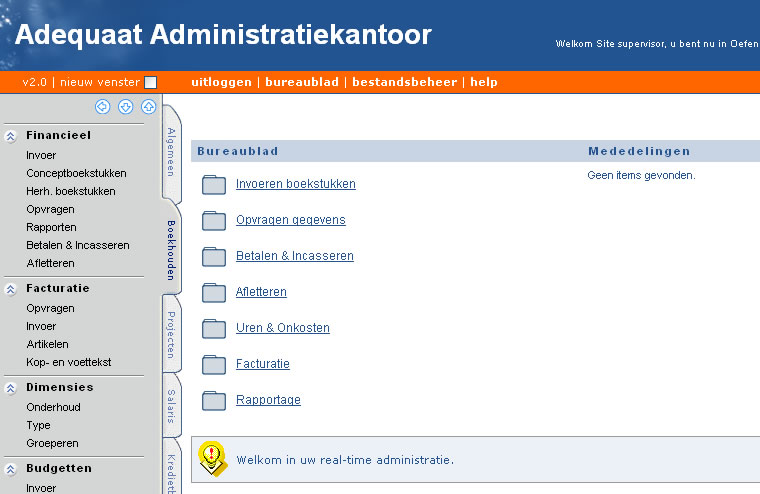Select Onderhoud under Dimensies

click(x=53, y=407)
